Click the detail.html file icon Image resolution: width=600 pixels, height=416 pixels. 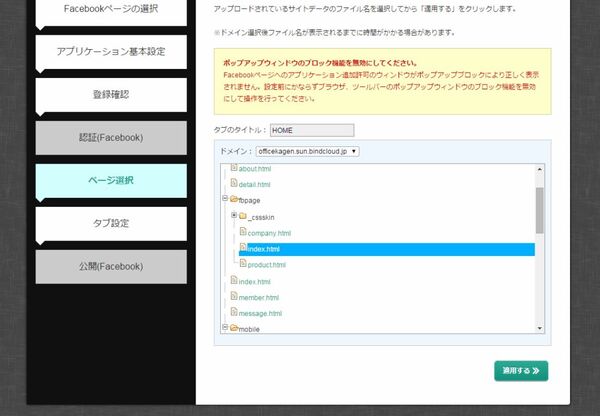[x=234, y=183]
